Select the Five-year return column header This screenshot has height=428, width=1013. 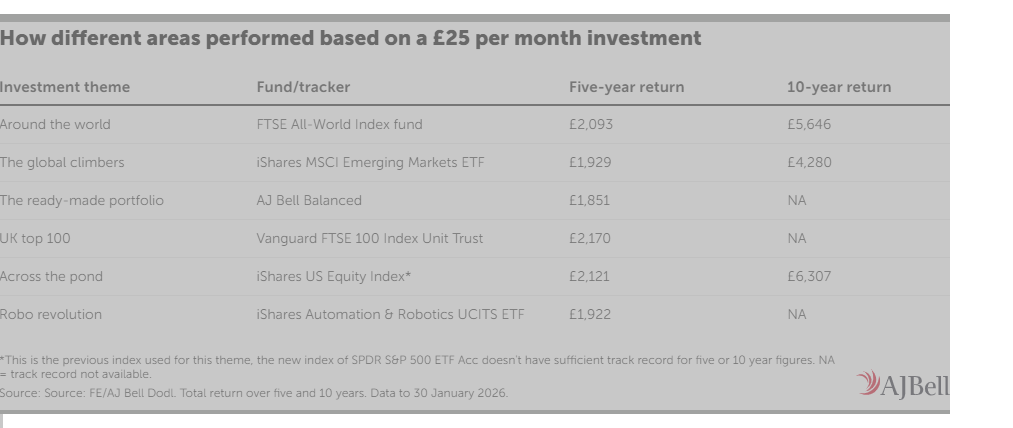click(x=626, y=87)
